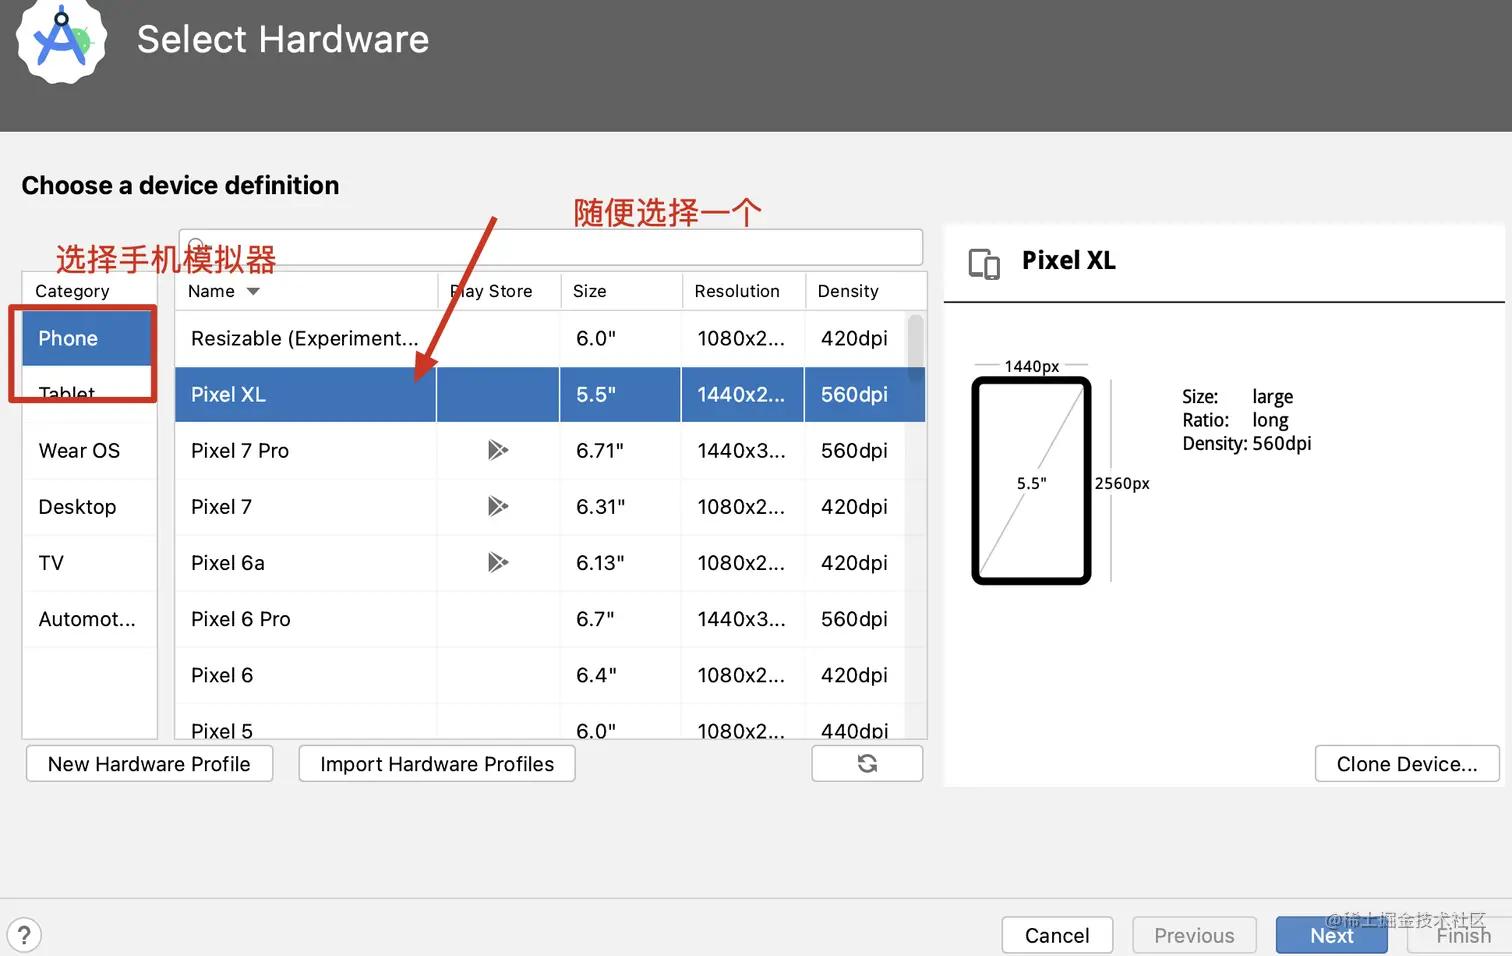Viewport: 1512px width, 956px height.
Task: Select the Phone category
Action: click(x=87, y=338)
